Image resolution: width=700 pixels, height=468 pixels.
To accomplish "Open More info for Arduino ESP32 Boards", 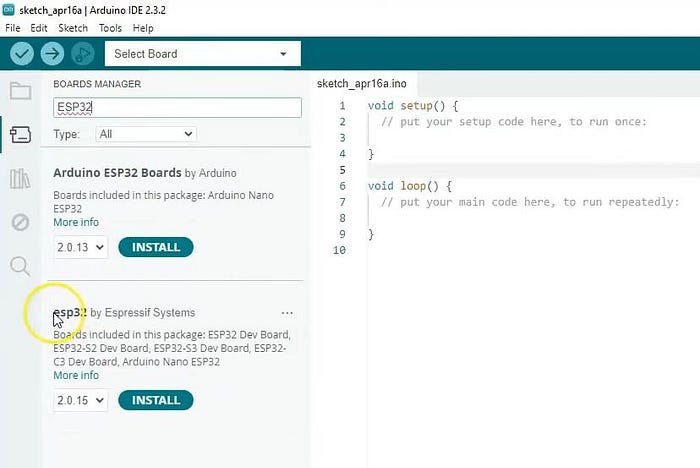I will click(x=76, y=222).
